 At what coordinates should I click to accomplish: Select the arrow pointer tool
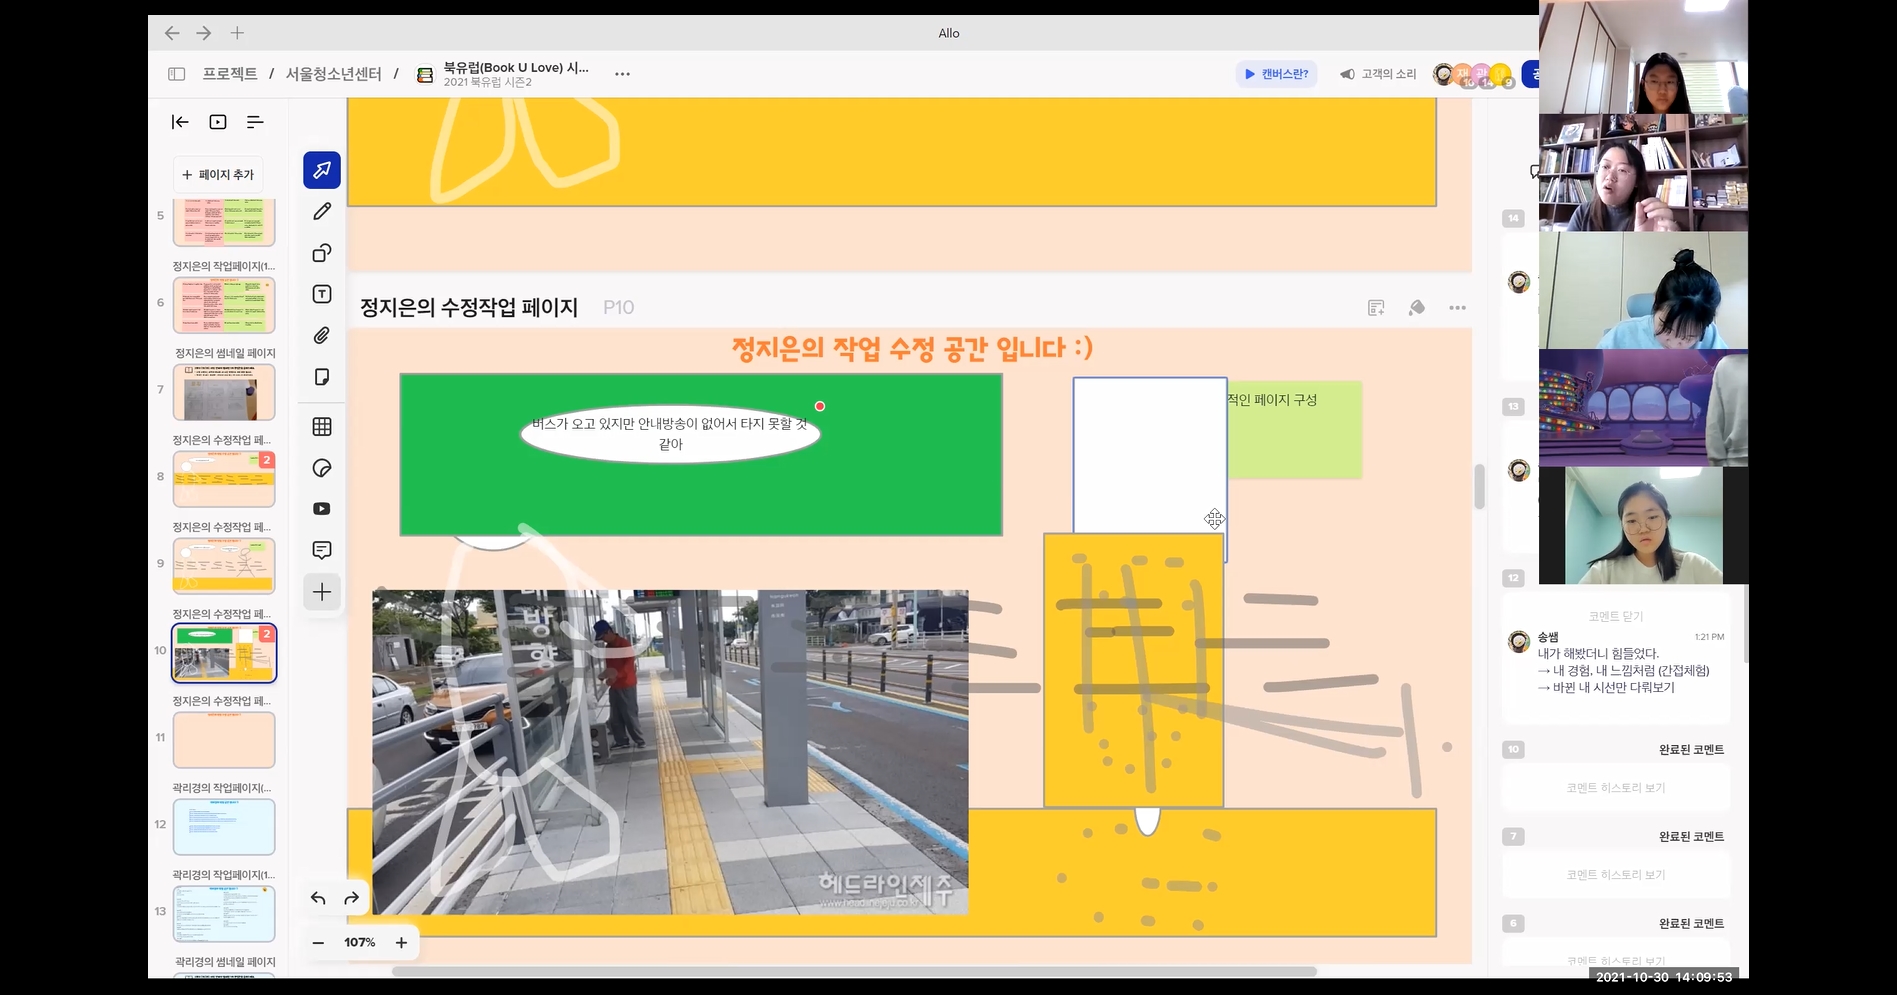[322, 170]
